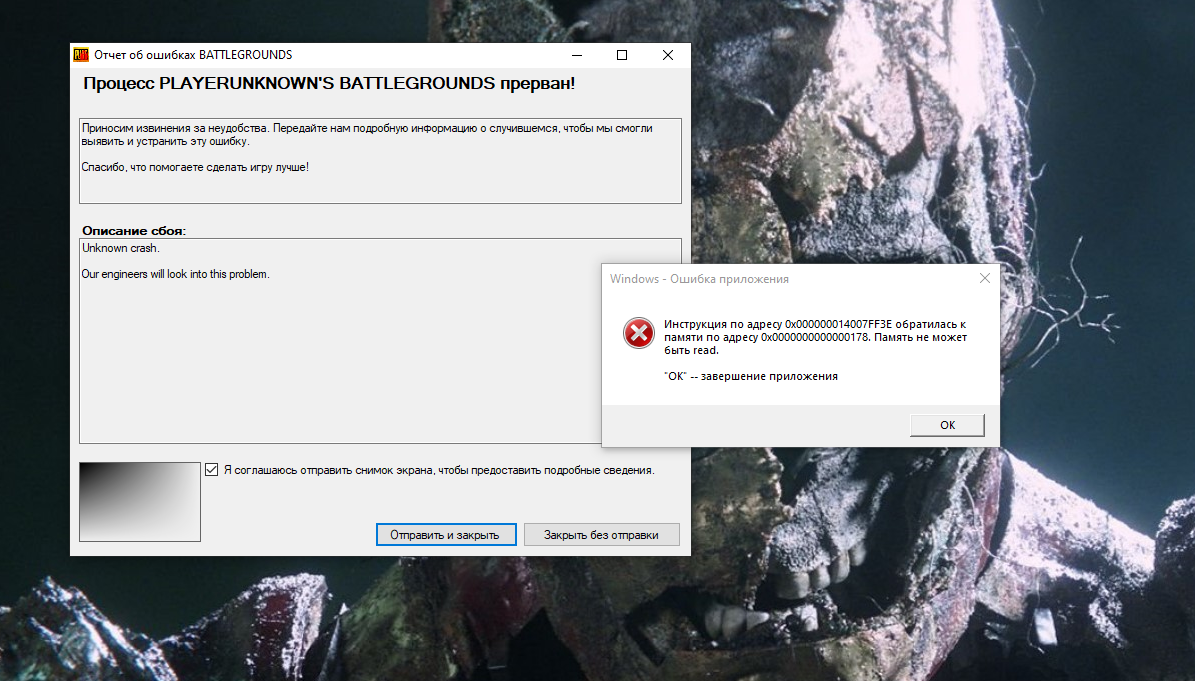Viewport: 1195px width, 681px height.
Task: Click "Спасибо, что помогаете сделать игру лучше!" text
Action: (x=195, y=168)
